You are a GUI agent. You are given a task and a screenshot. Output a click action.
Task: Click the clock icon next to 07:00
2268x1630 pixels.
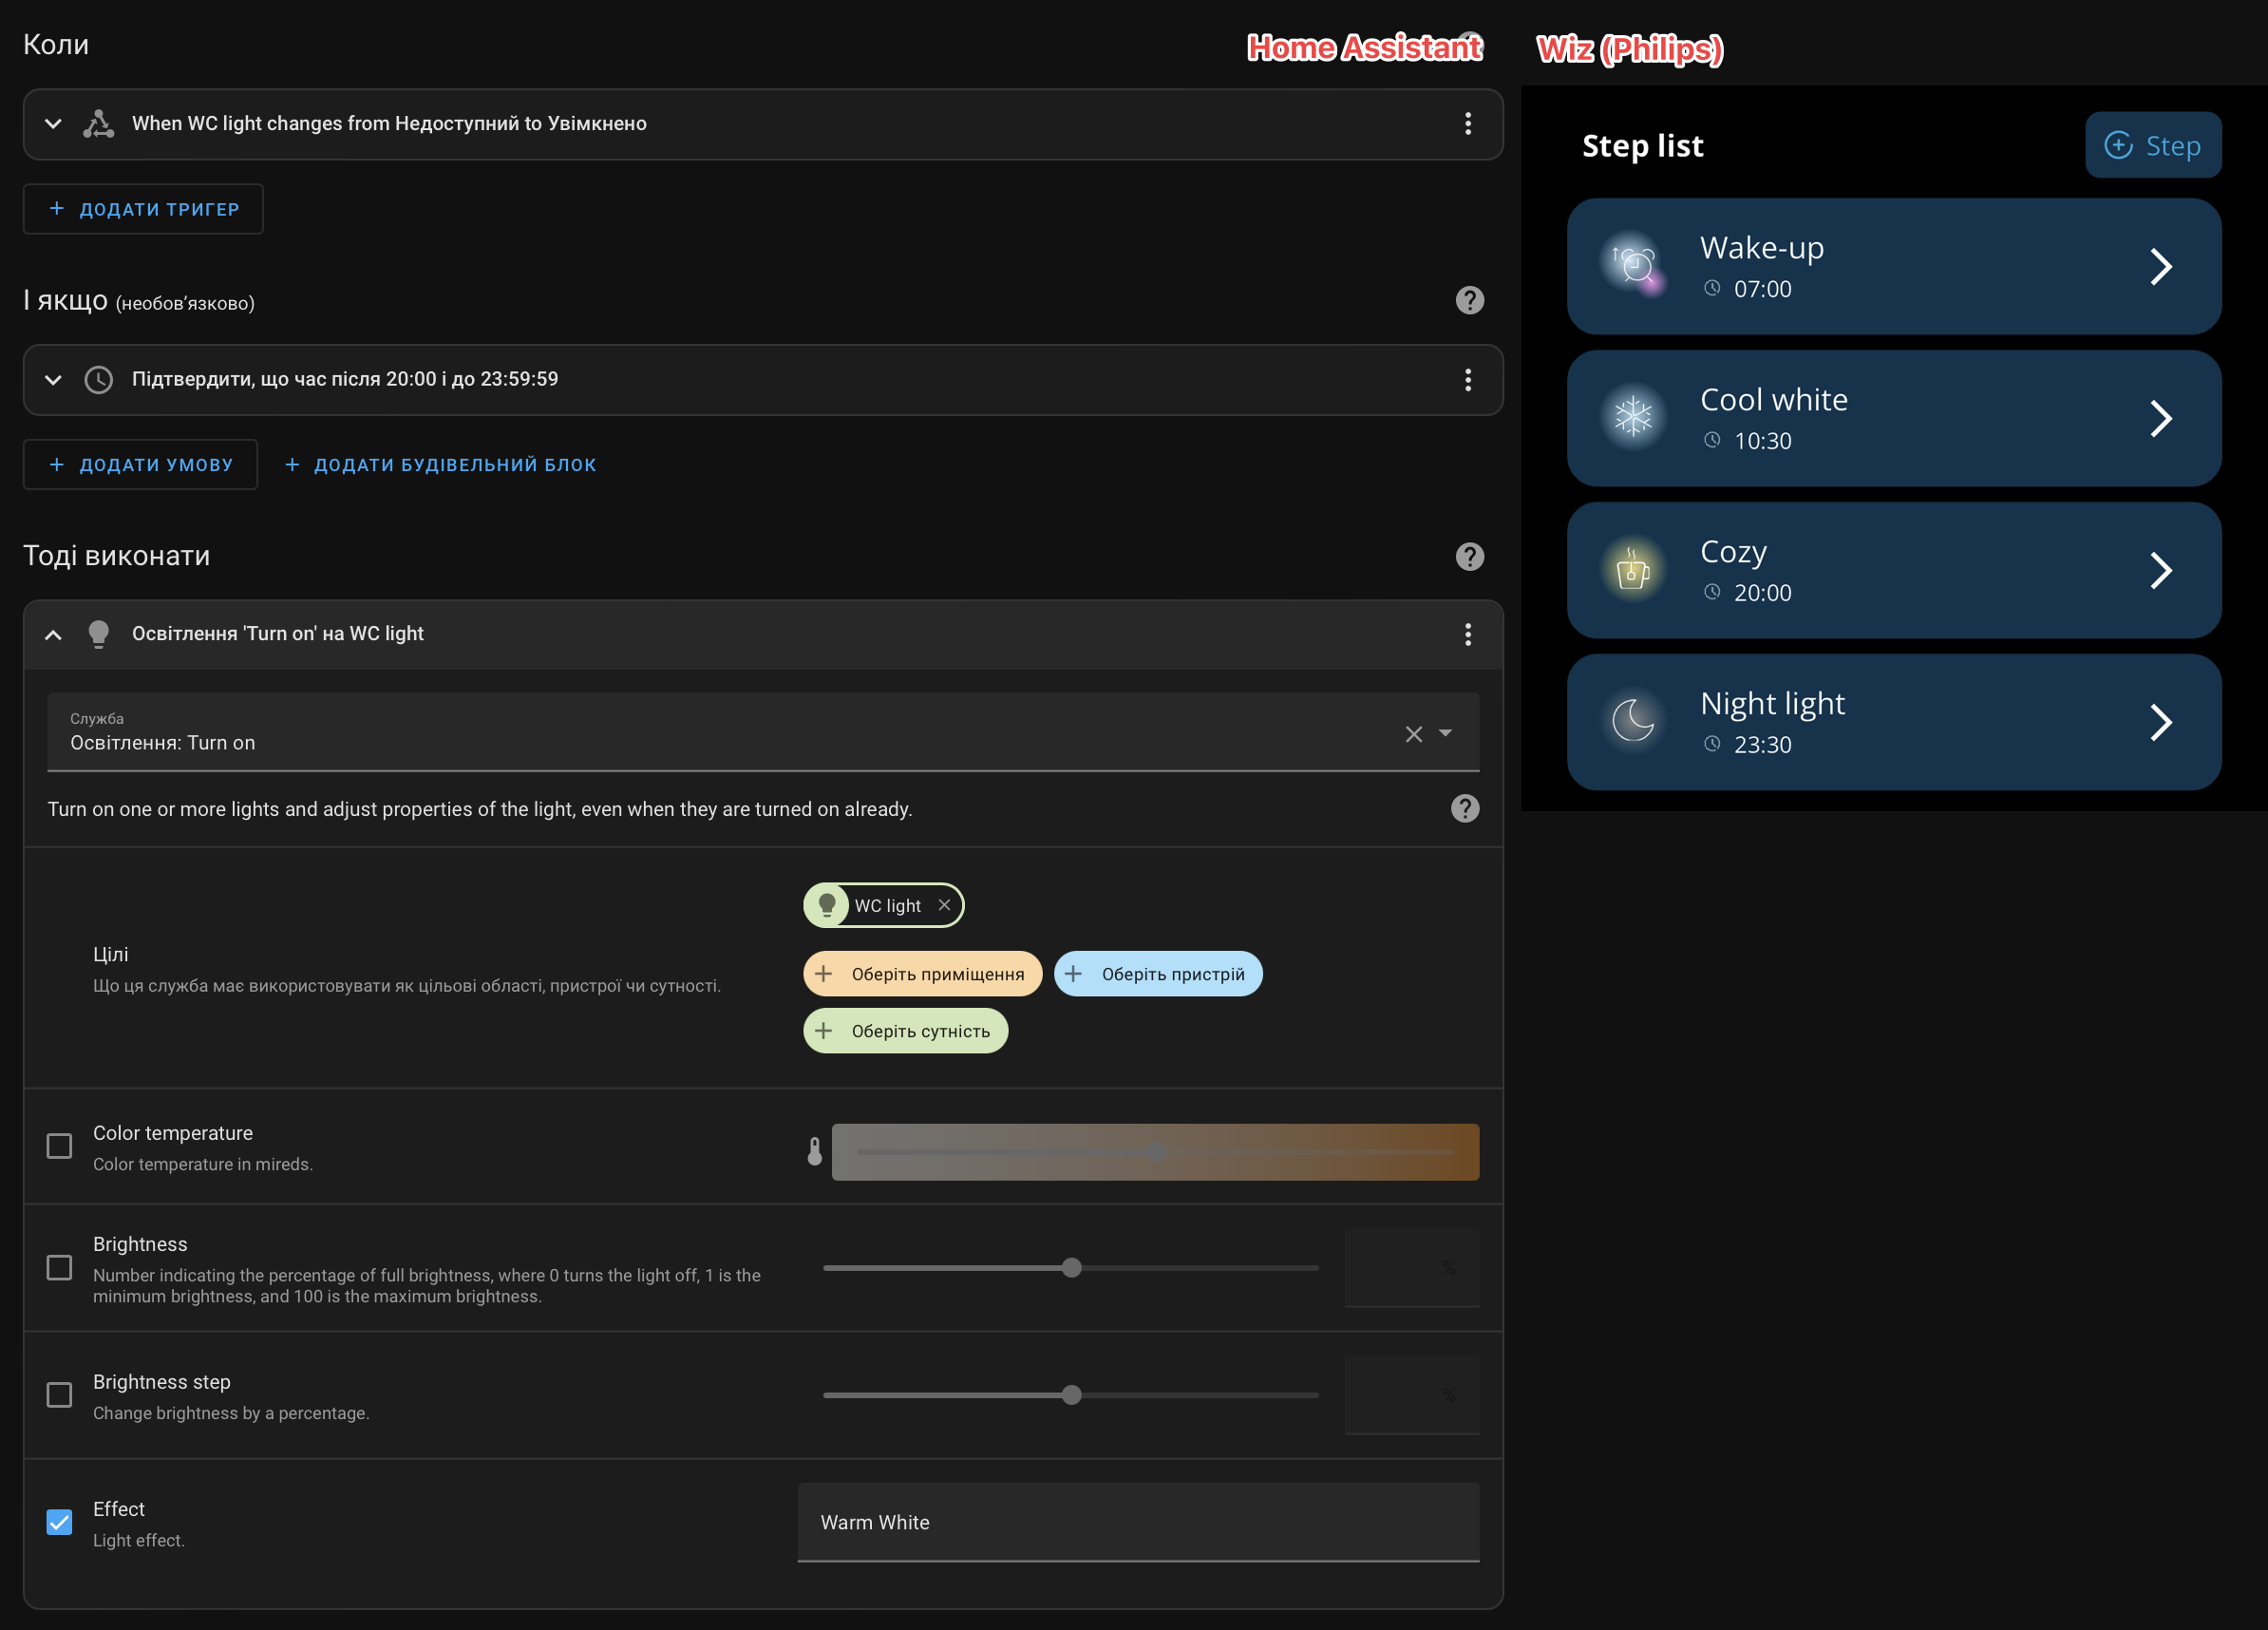tap(1712, 288)
